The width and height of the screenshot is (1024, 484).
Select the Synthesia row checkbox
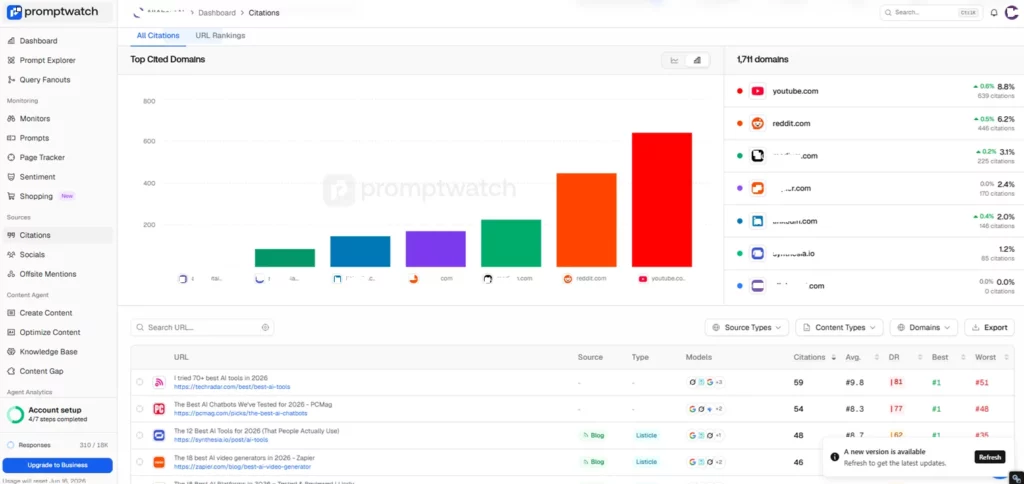[140, 435]
